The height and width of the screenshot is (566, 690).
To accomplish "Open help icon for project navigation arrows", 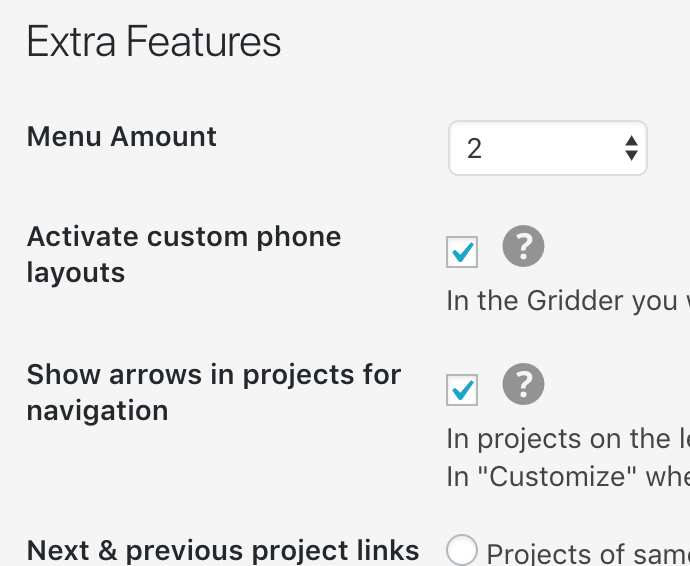I will tap(523, 384).
